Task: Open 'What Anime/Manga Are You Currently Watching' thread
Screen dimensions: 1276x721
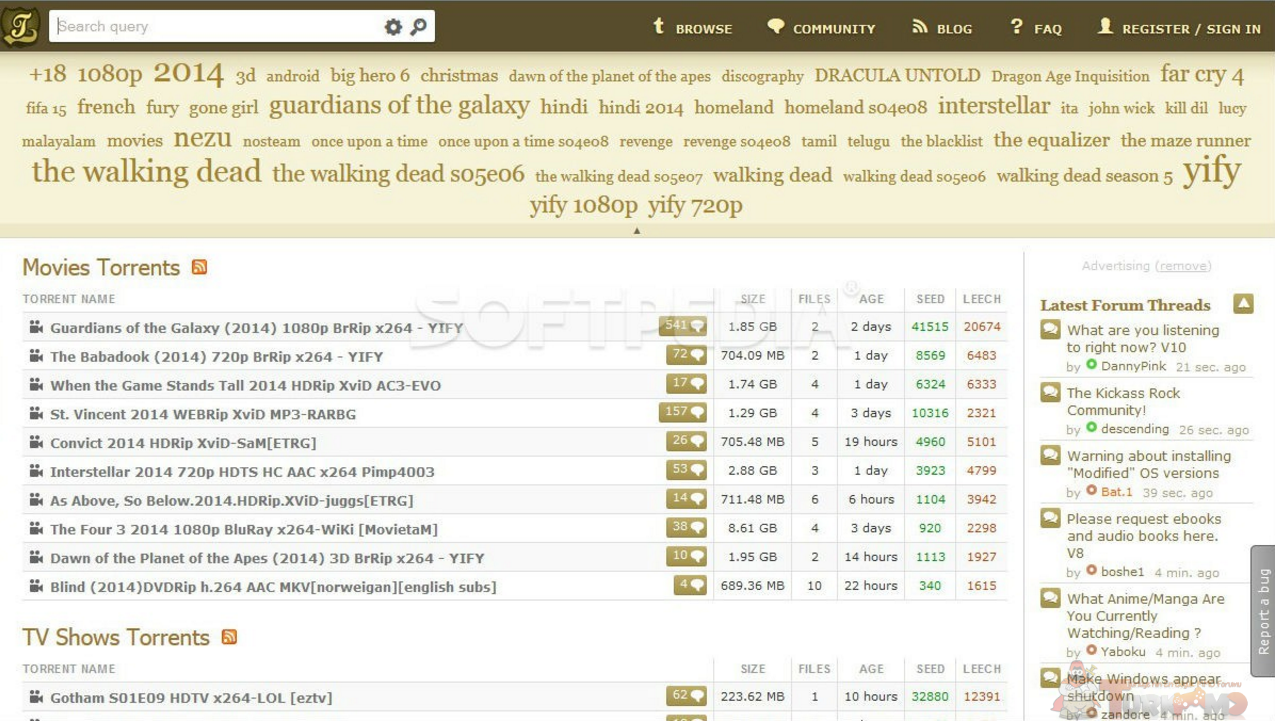Action: pos(1146,615)
